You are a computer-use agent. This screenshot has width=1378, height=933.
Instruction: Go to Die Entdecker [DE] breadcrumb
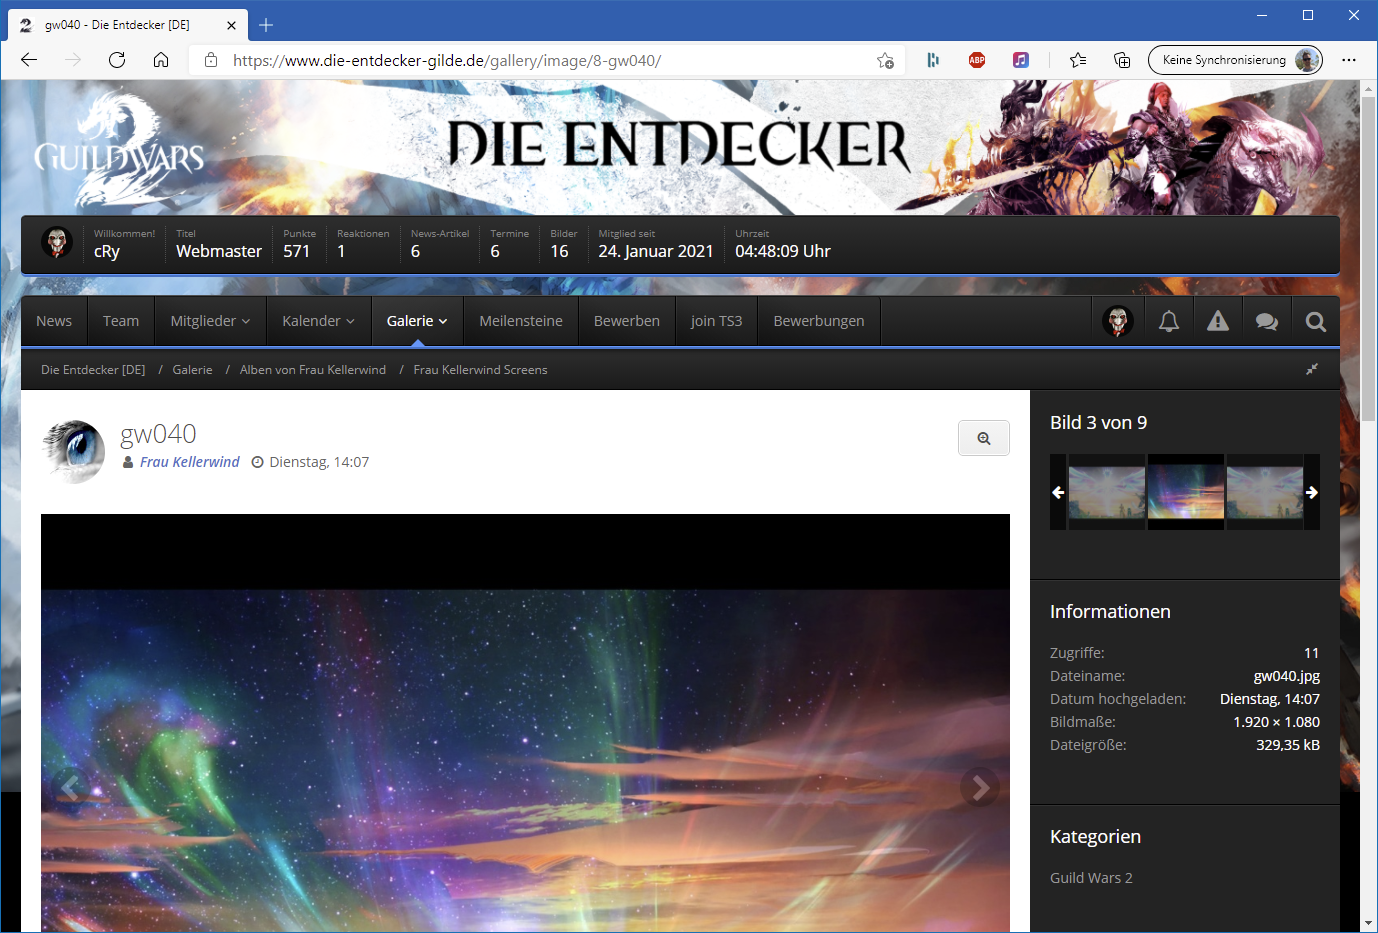(93, 370)
